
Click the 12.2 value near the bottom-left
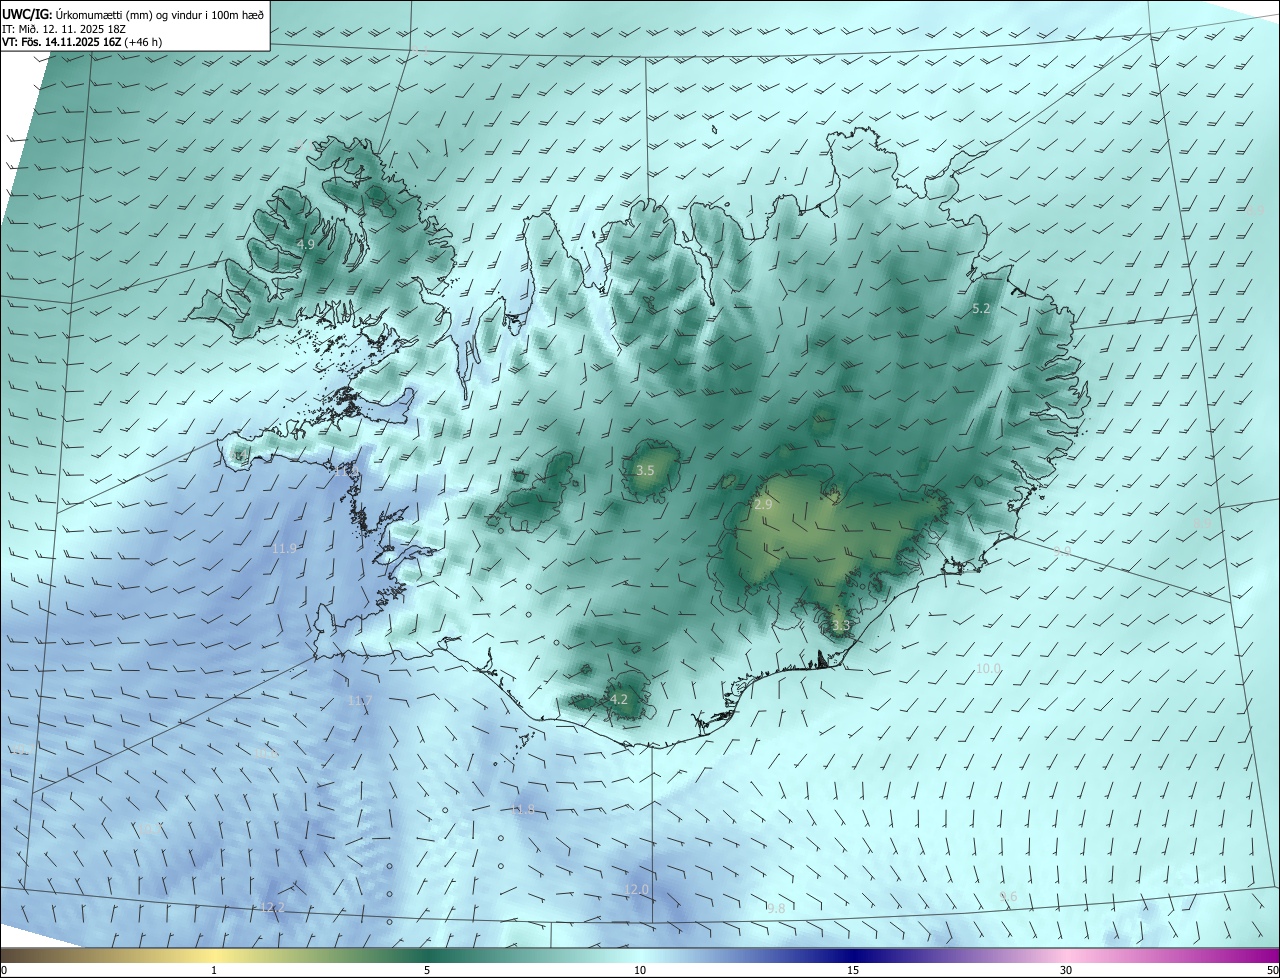pyautogui.click(x=272, y=908)
